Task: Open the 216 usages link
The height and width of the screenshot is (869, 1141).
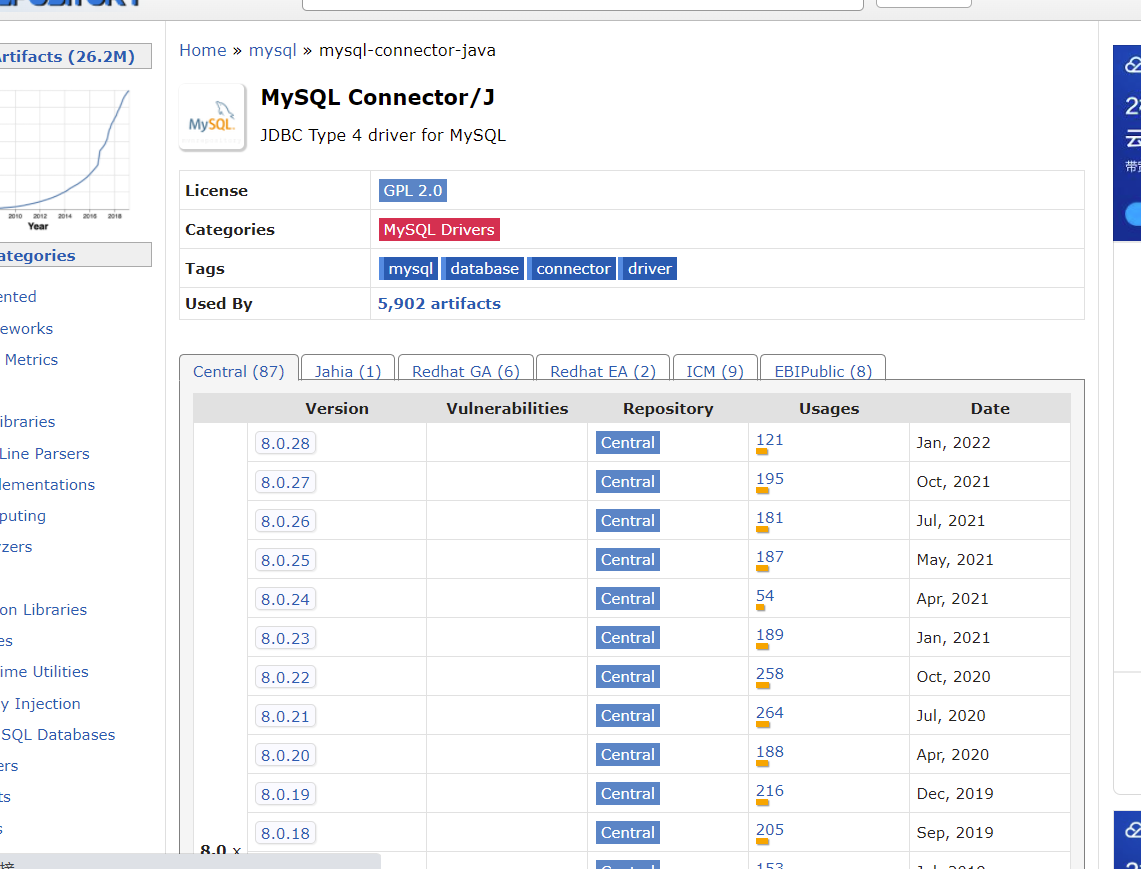Action: [770, 790]
